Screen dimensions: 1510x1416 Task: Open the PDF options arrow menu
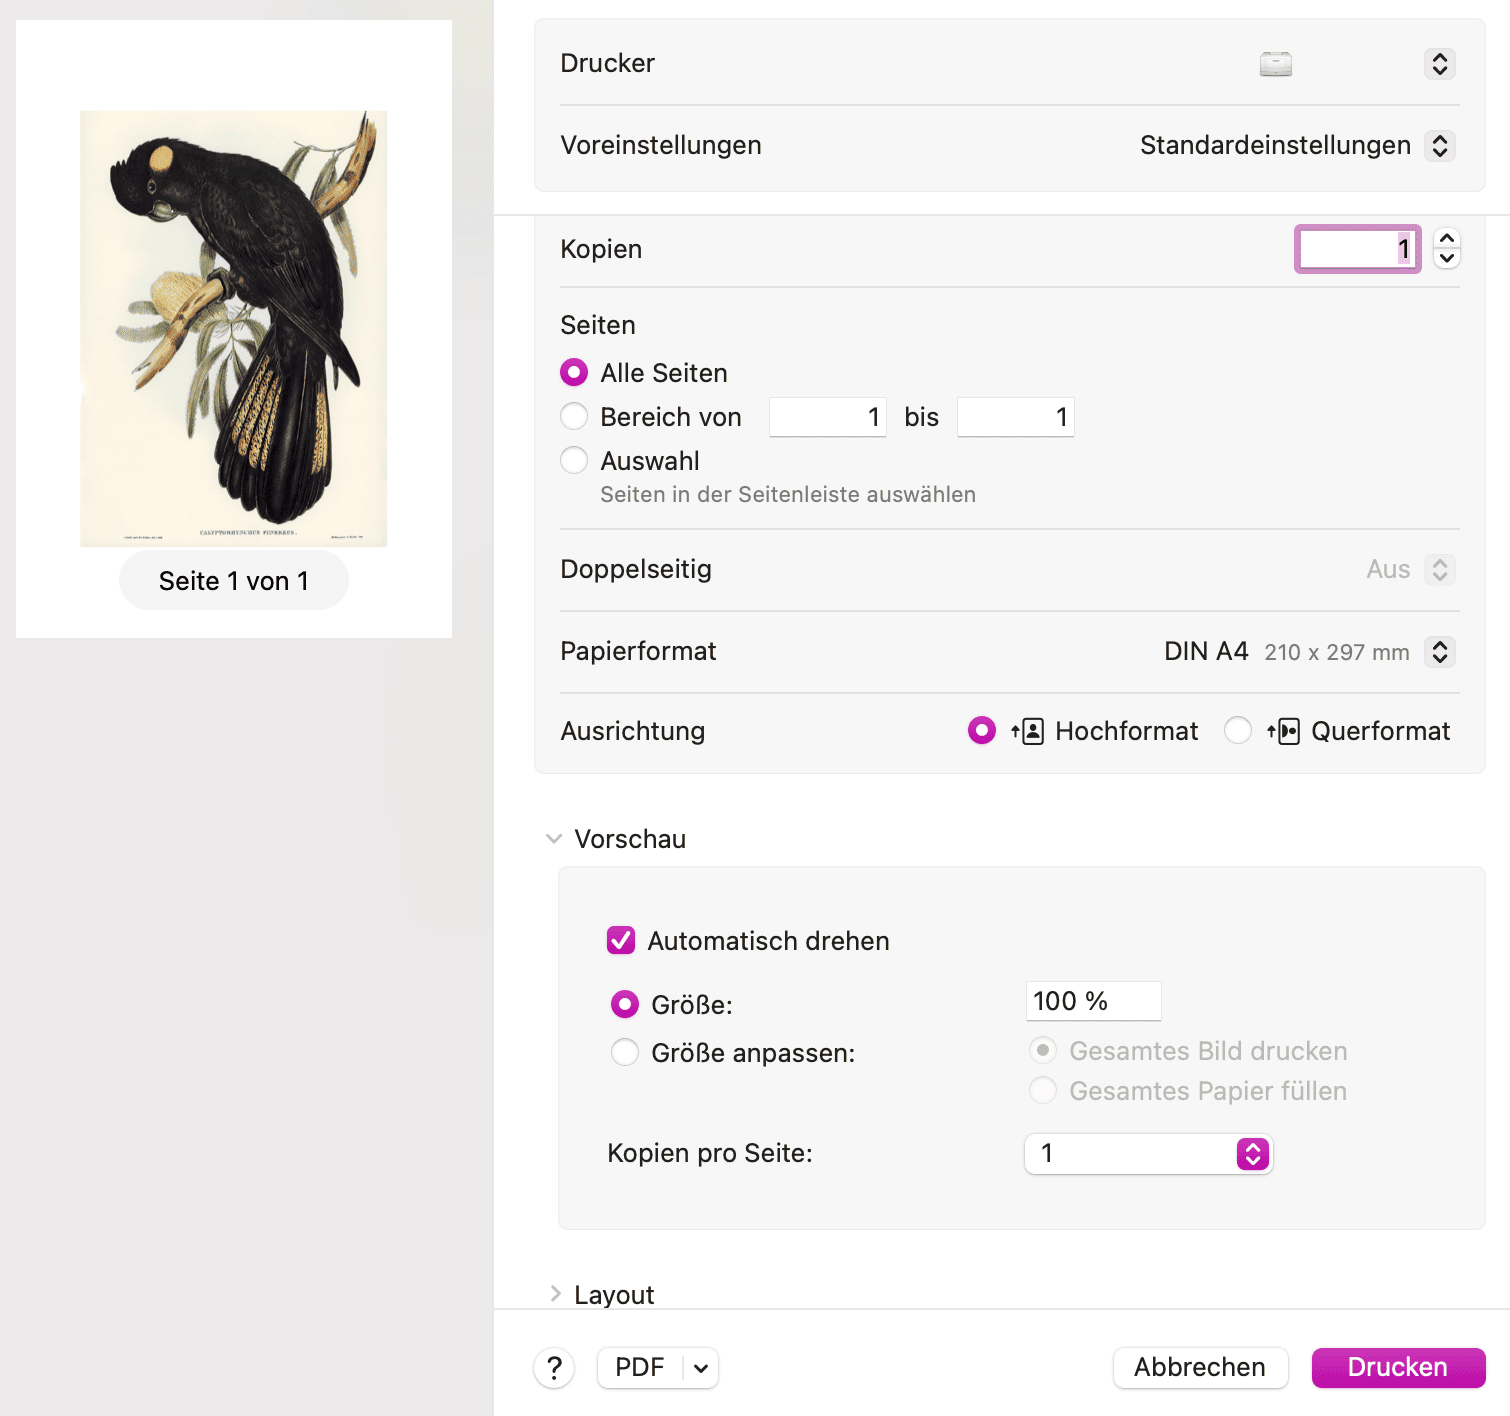[x=701, y=1367]
